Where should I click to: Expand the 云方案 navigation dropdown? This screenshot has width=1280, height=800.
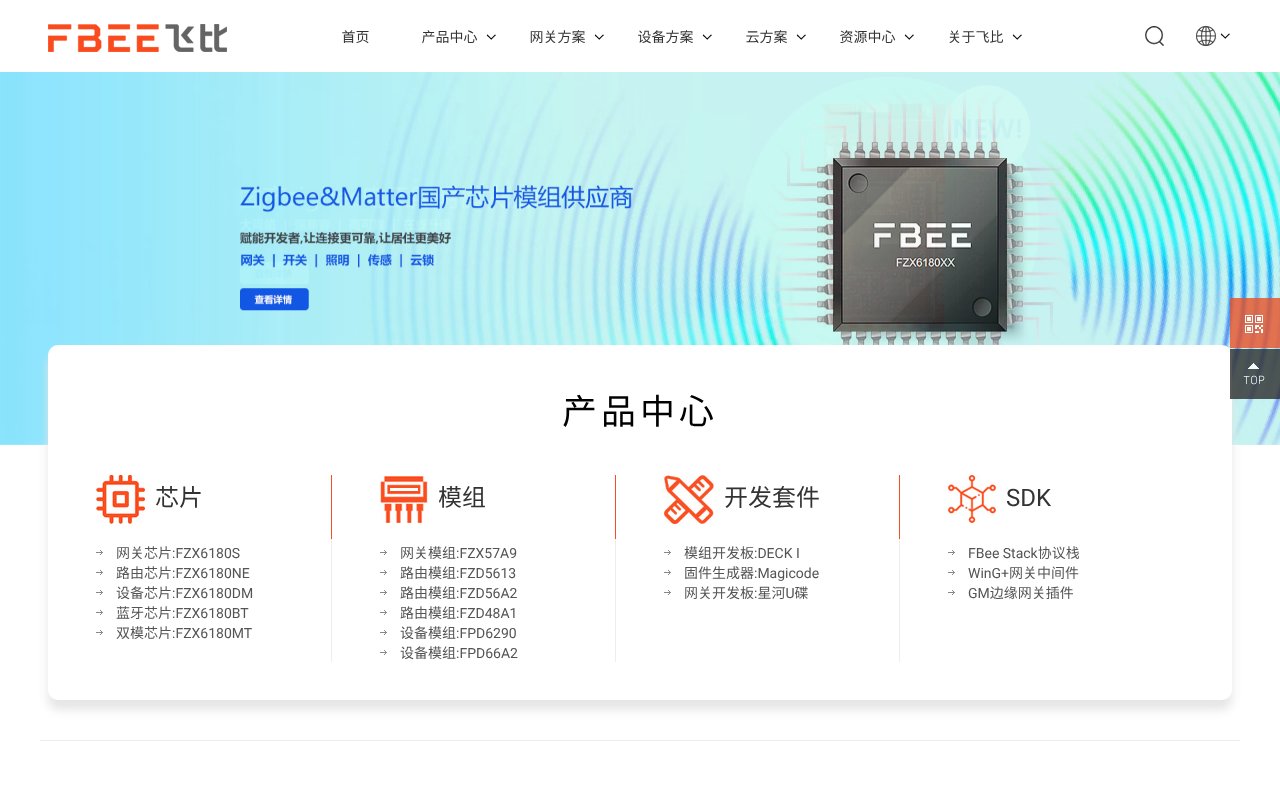click(767, 36)
